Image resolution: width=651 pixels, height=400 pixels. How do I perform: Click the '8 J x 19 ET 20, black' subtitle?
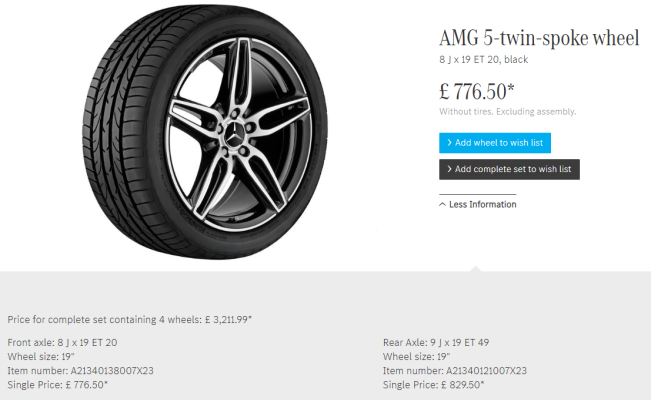[x=483, y=60]
